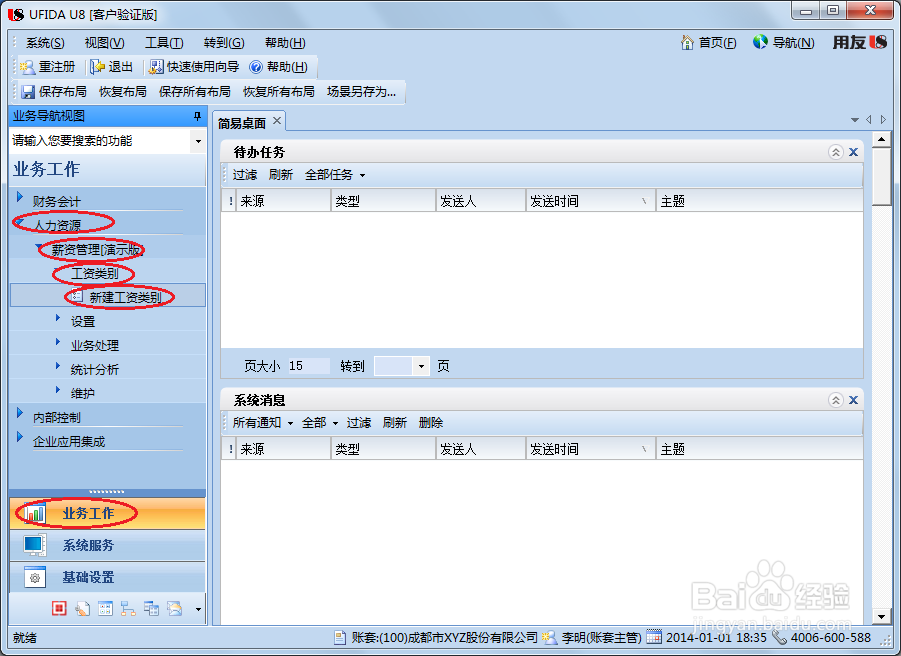Image resolution: width=901 pixels, height=656 pixels.
Task: Click the 用友 logo at top right
Action: [860, 42]
